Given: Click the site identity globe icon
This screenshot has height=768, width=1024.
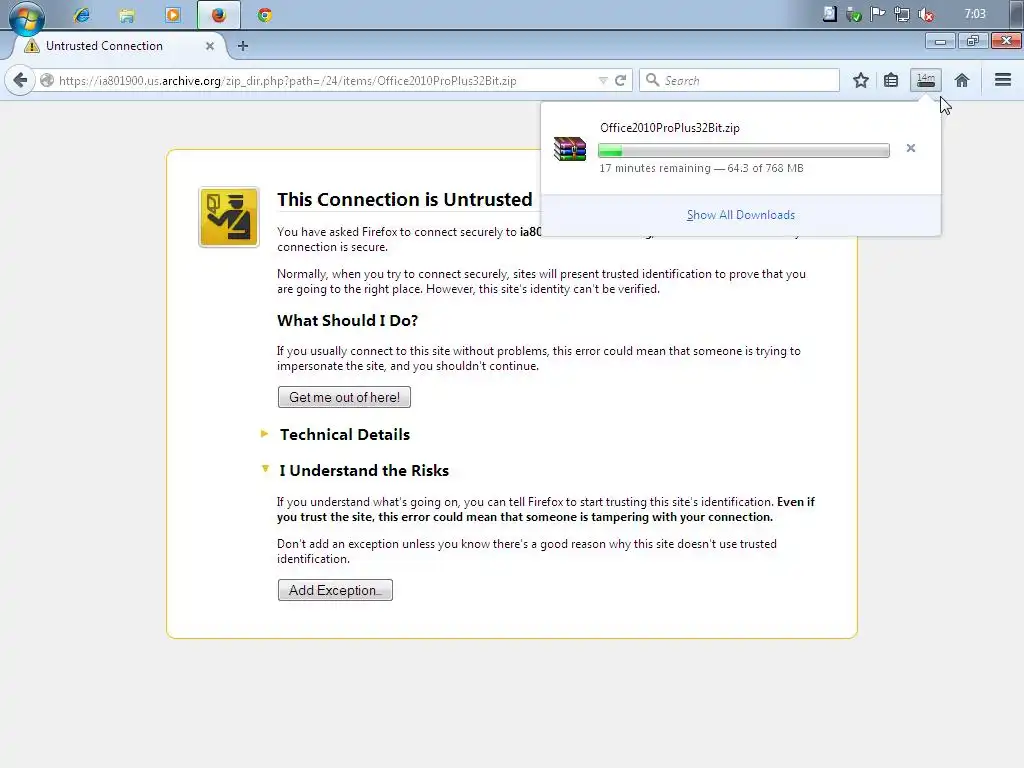Looking at the screenshot, I should (46, 80).
